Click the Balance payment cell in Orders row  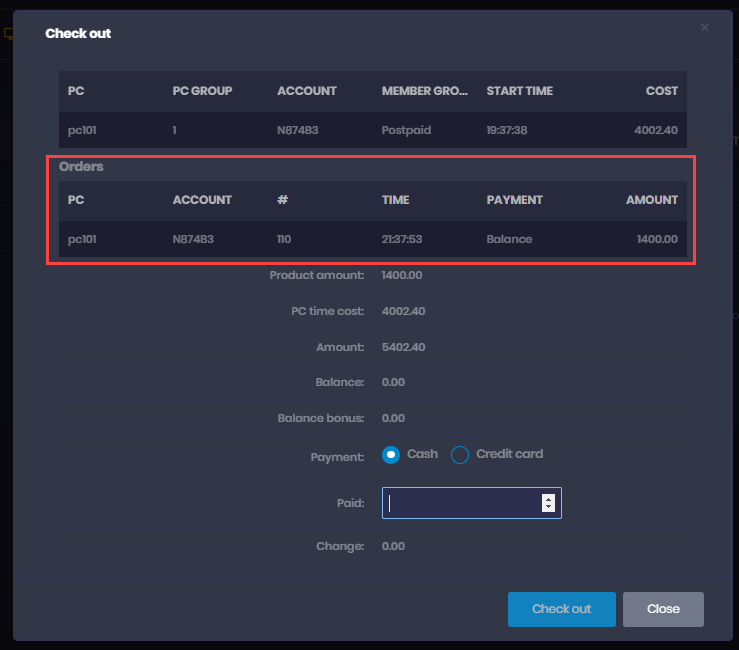pos(509,239)
